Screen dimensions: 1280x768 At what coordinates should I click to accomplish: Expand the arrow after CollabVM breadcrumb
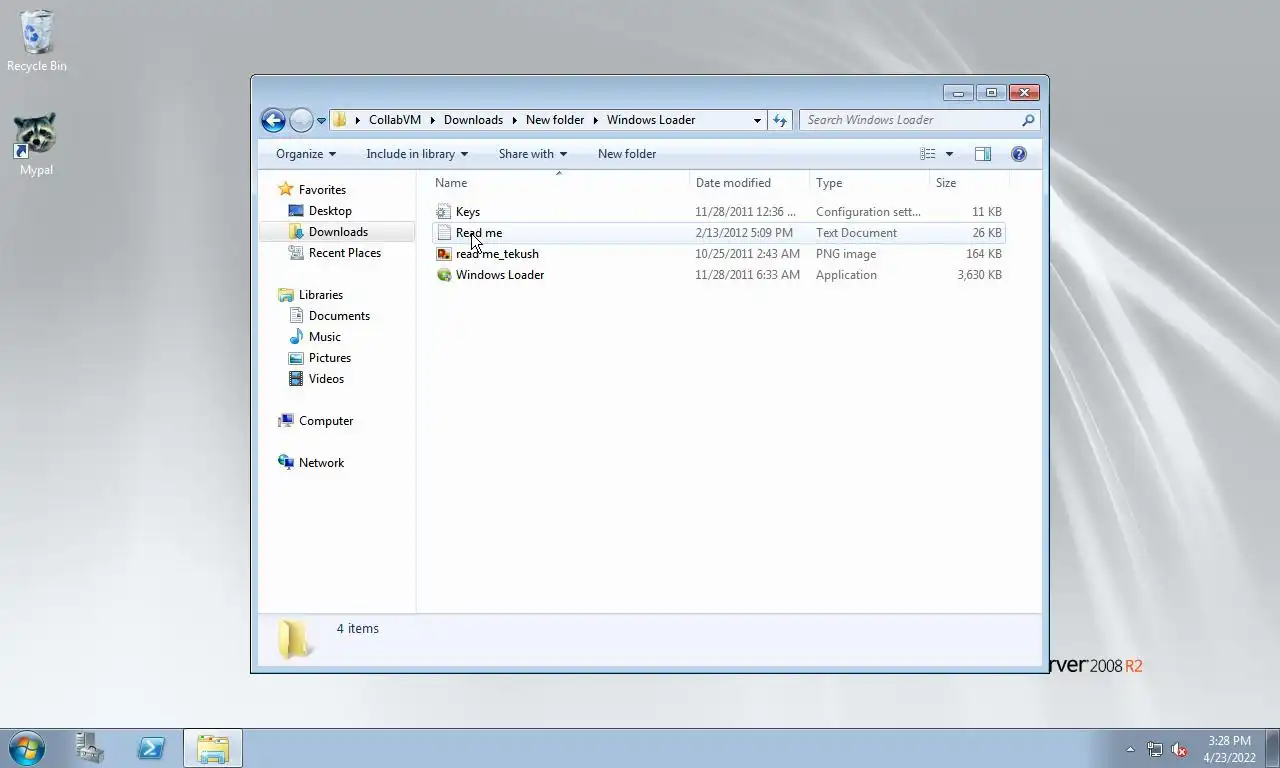click(433, 120)
